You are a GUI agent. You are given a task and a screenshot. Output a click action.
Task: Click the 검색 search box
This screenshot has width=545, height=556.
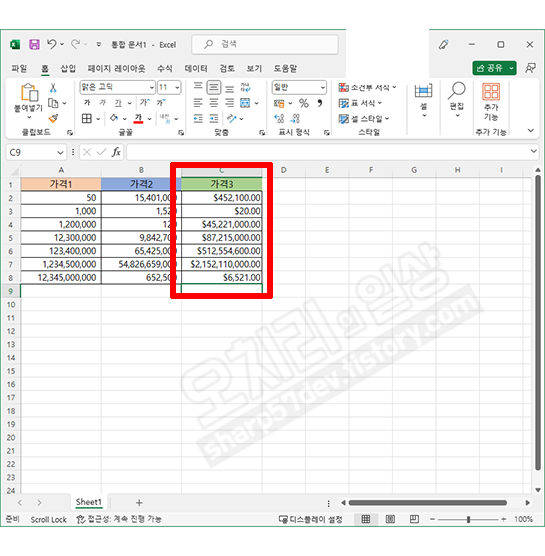265,44
